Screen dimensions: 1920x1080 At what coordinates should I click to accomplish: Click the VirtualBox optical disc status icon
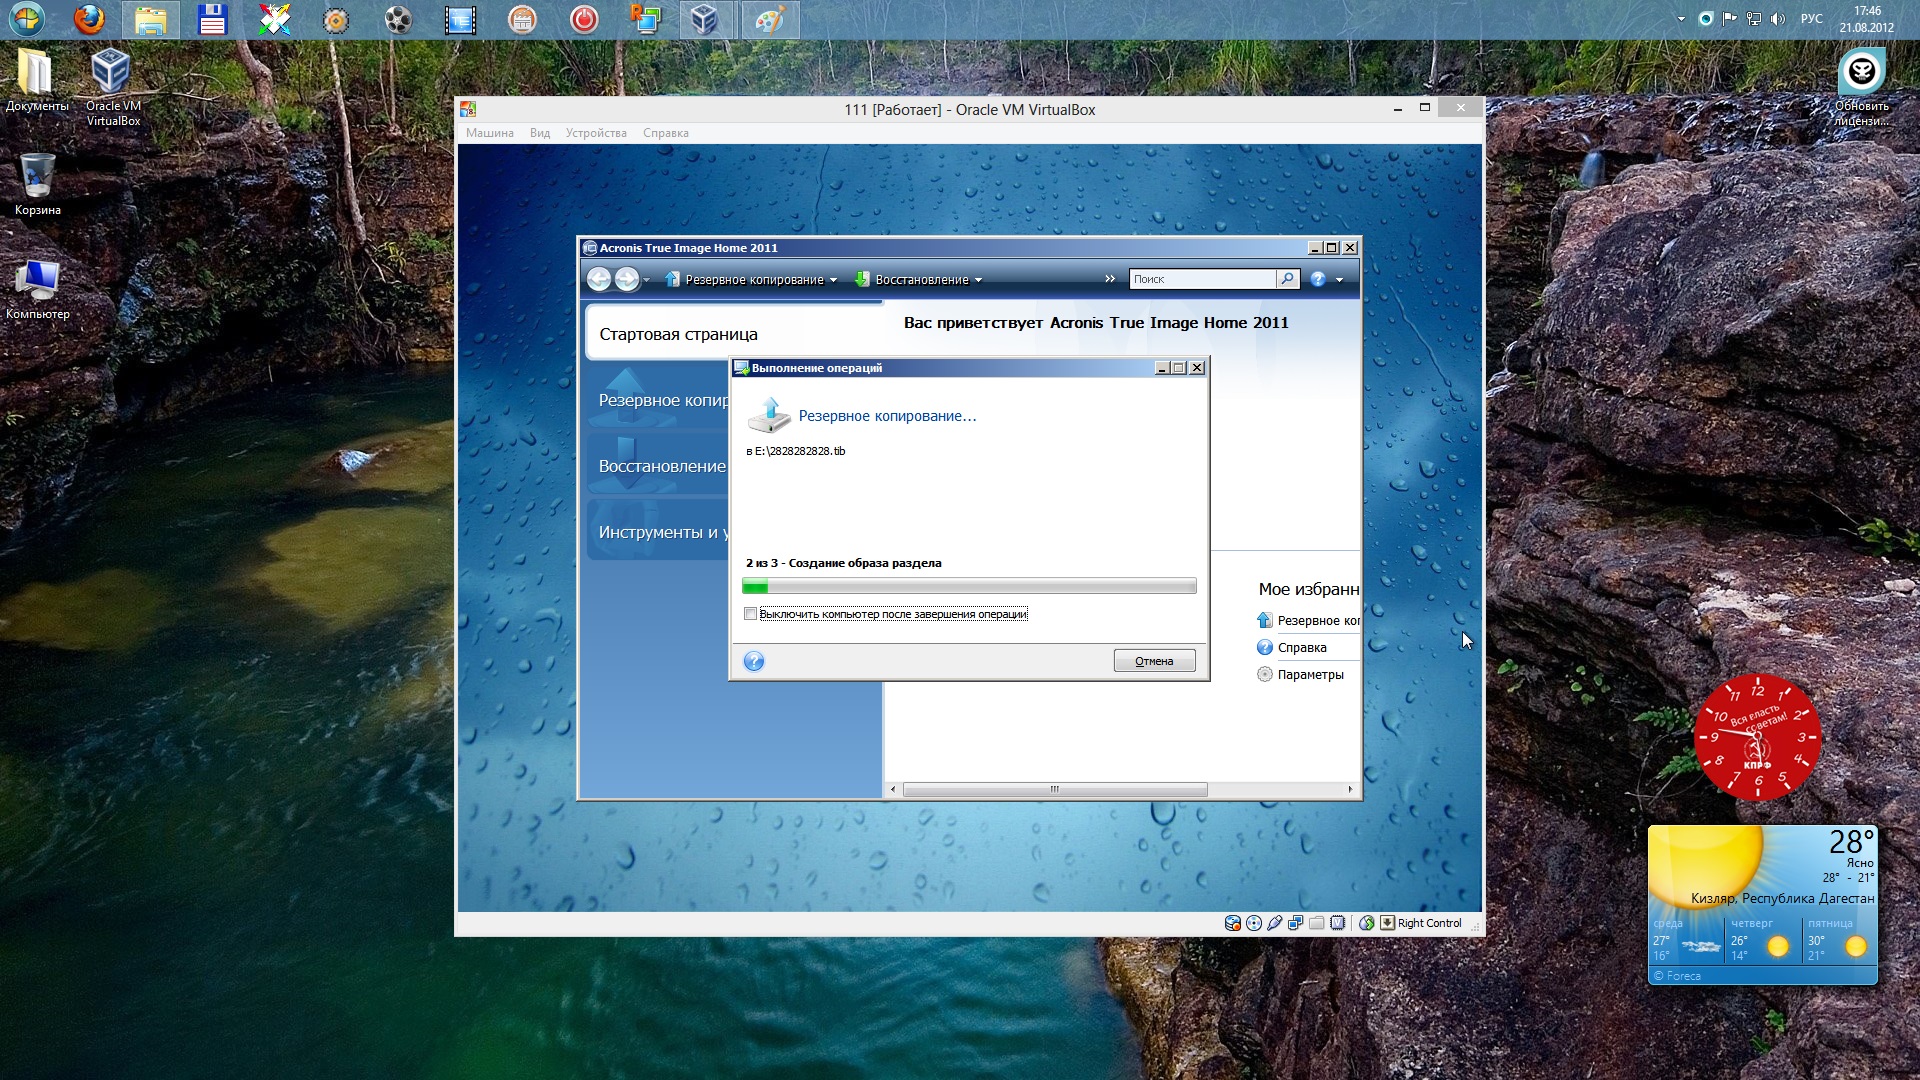[1254, 923]
